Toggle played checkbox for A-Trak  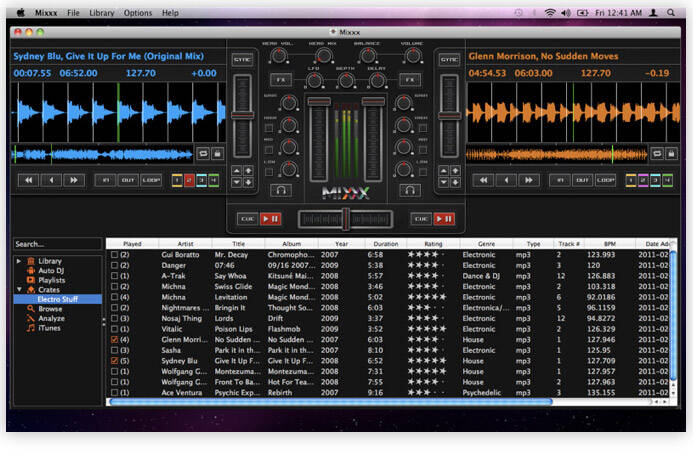[x=114, y=276]
